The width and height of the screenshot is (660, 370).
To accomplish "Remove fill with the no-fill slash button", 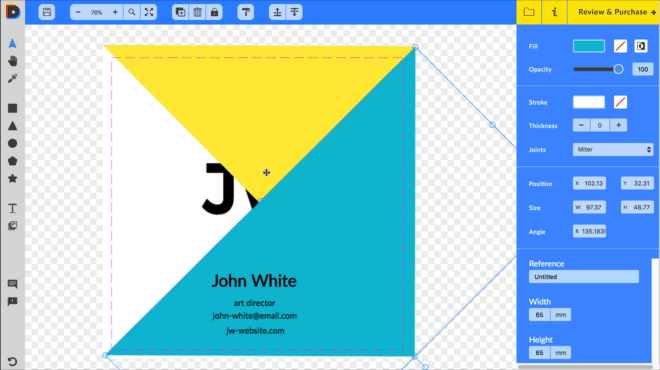I will [620, 46].
